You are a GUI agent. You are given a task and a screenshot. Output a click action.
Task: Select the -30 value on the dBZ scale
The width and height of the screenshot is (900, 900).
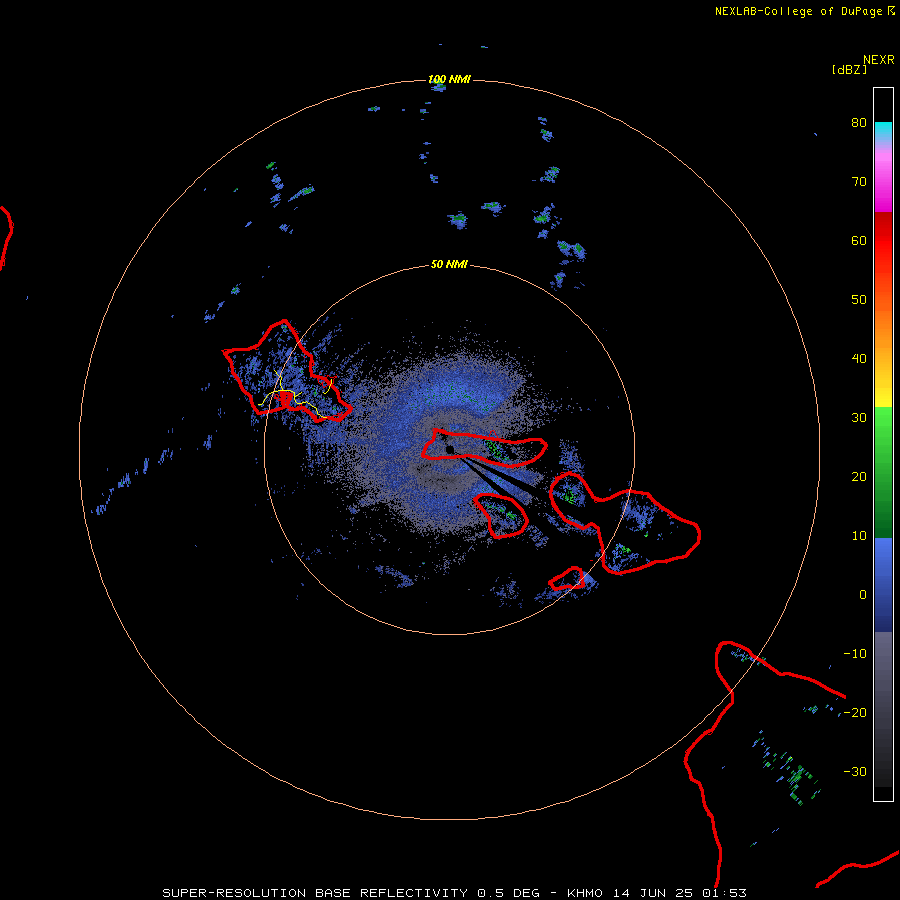[855, 771]
